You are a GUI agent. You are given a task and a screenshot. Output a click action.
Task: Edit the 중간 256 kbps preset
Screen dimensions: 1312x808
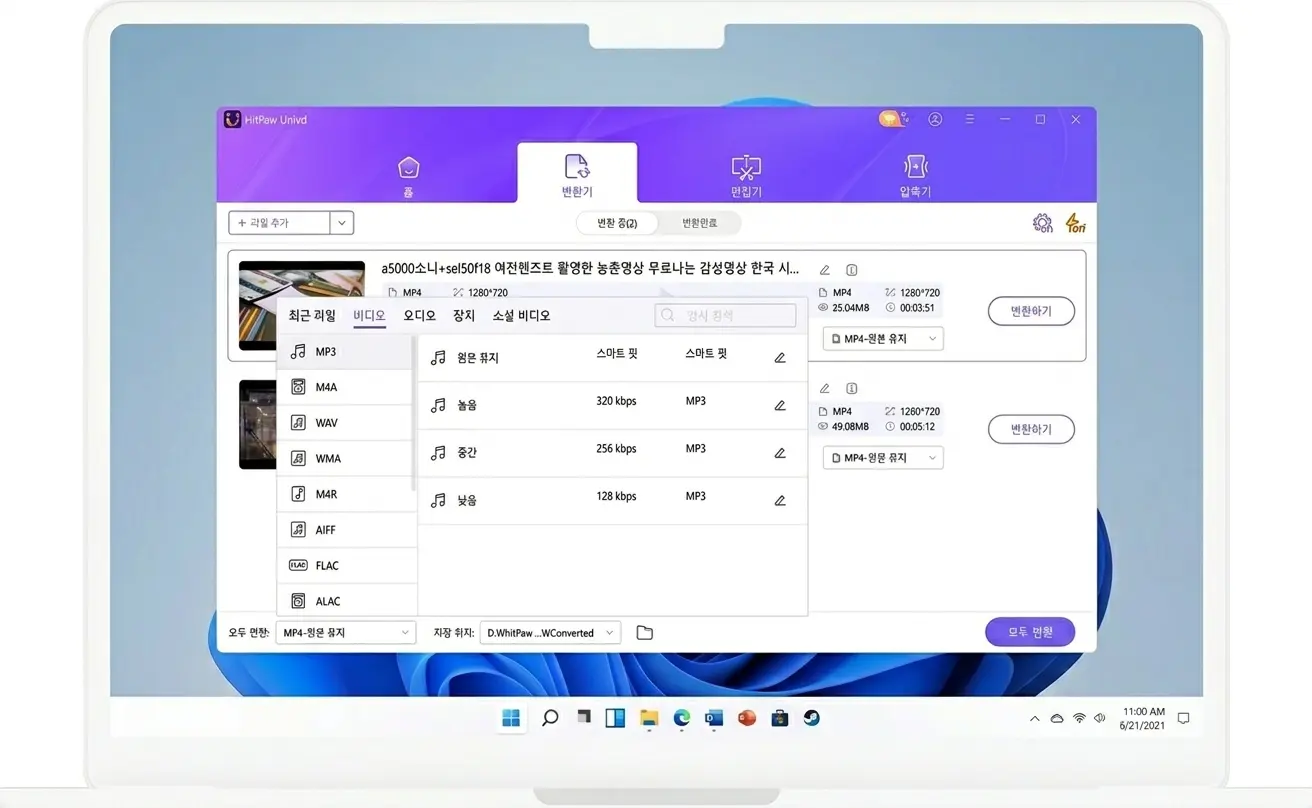point(780,453)
